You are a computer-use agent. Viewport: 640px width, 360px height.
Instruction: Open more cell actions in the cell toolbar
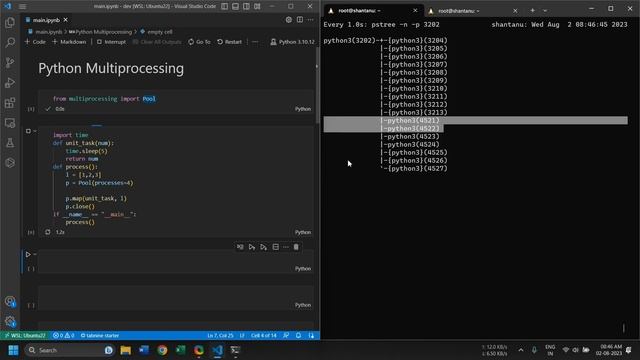point(286,247)
